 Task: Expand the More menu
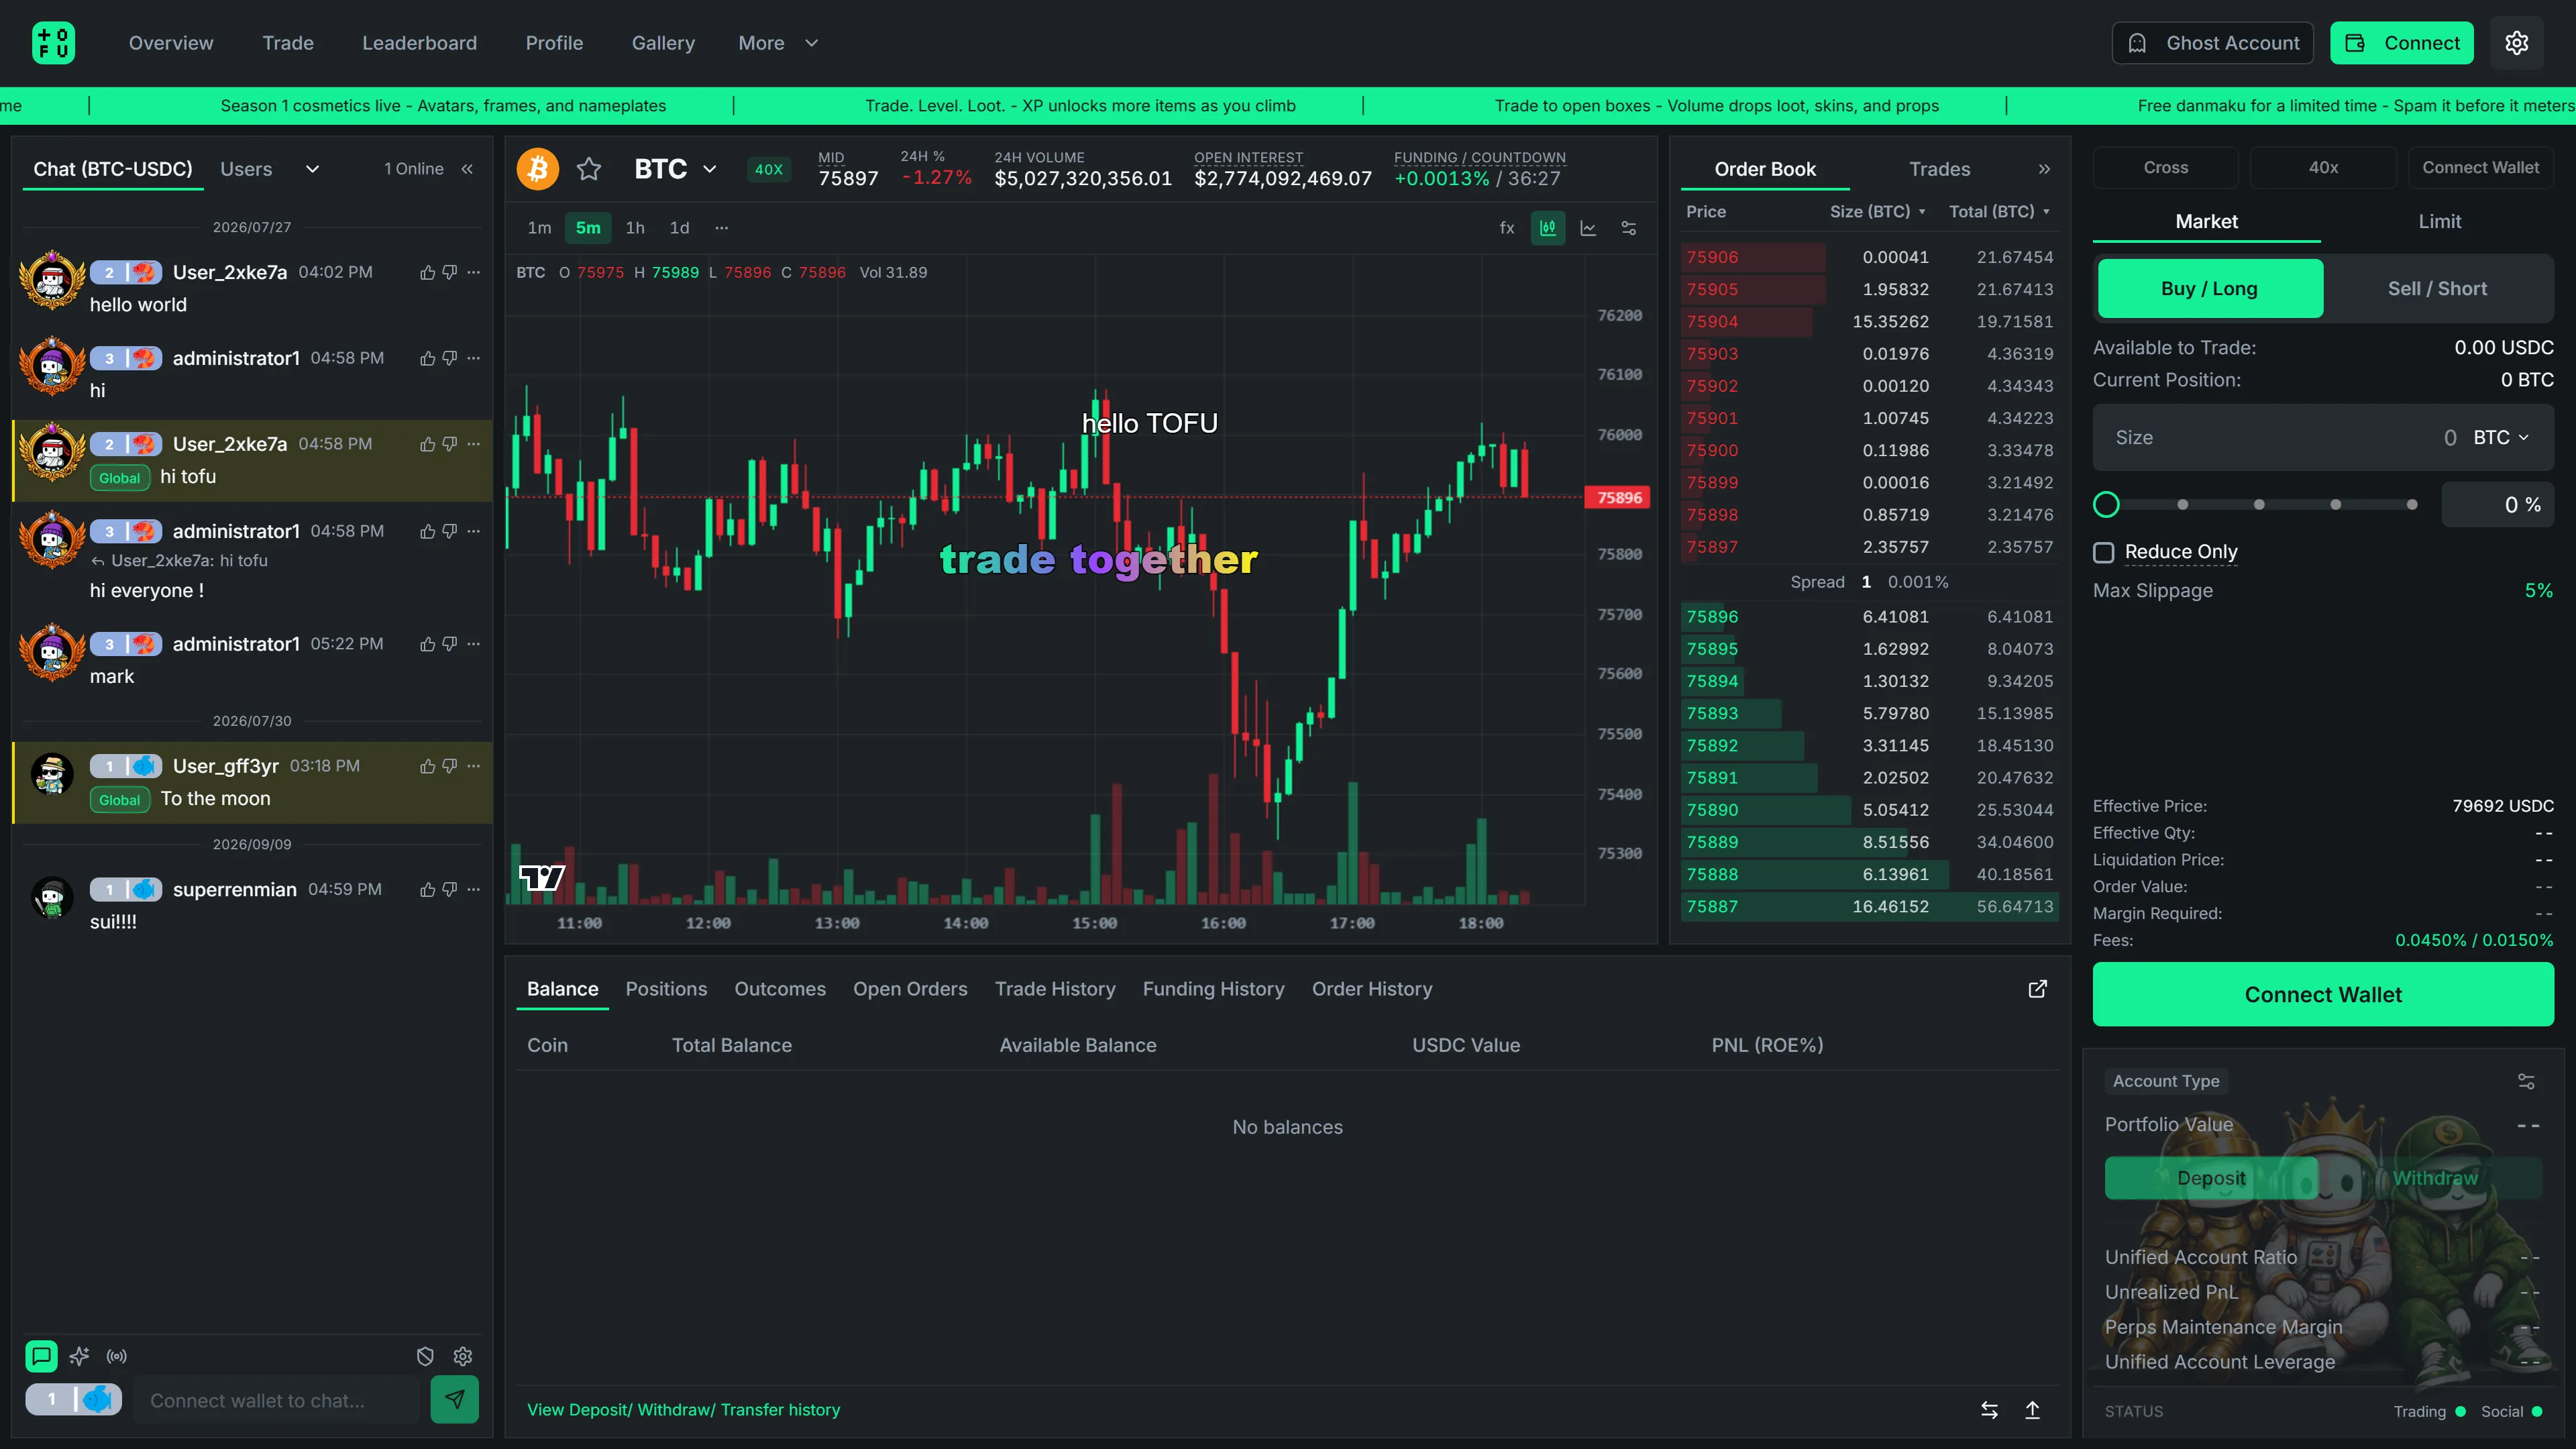pos(778,43)
